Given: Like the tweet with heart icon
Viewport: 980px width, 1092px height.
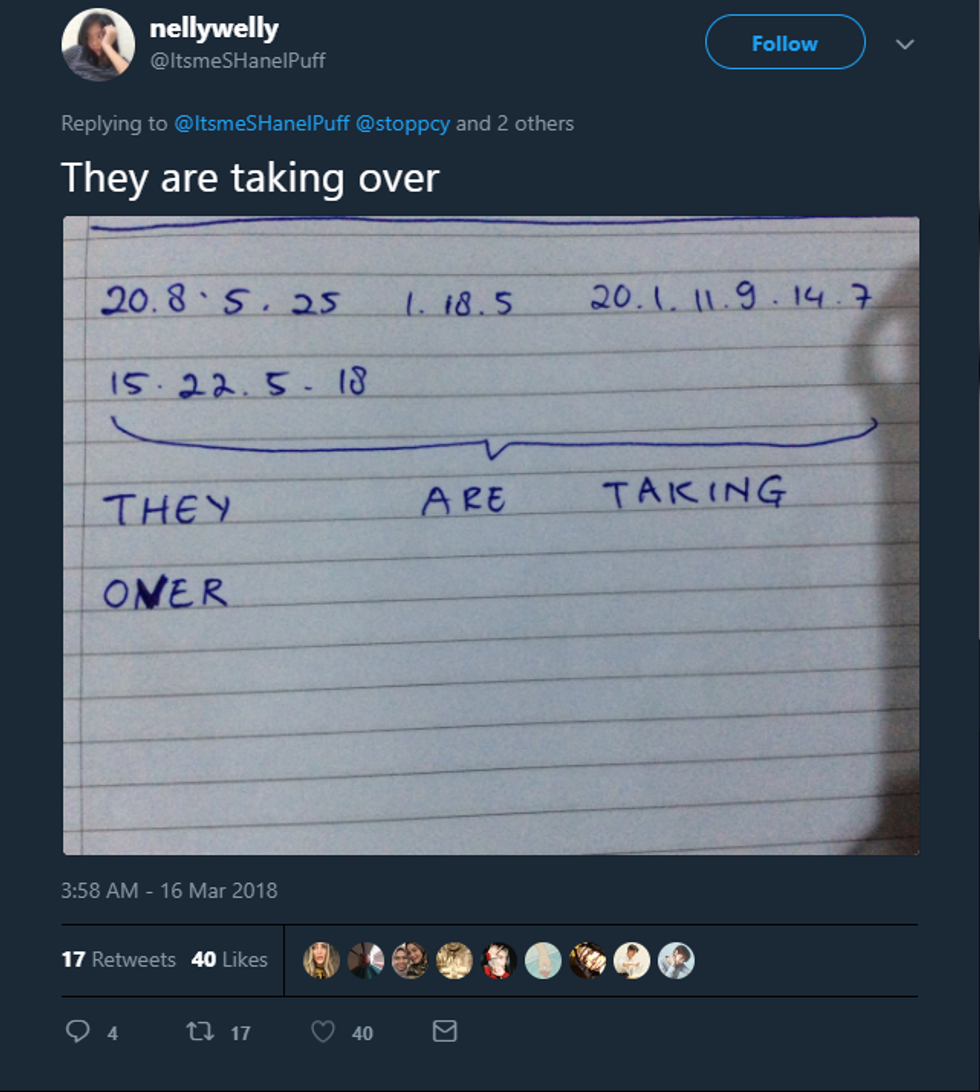Looking at the screenshot, I should 322,1031.
